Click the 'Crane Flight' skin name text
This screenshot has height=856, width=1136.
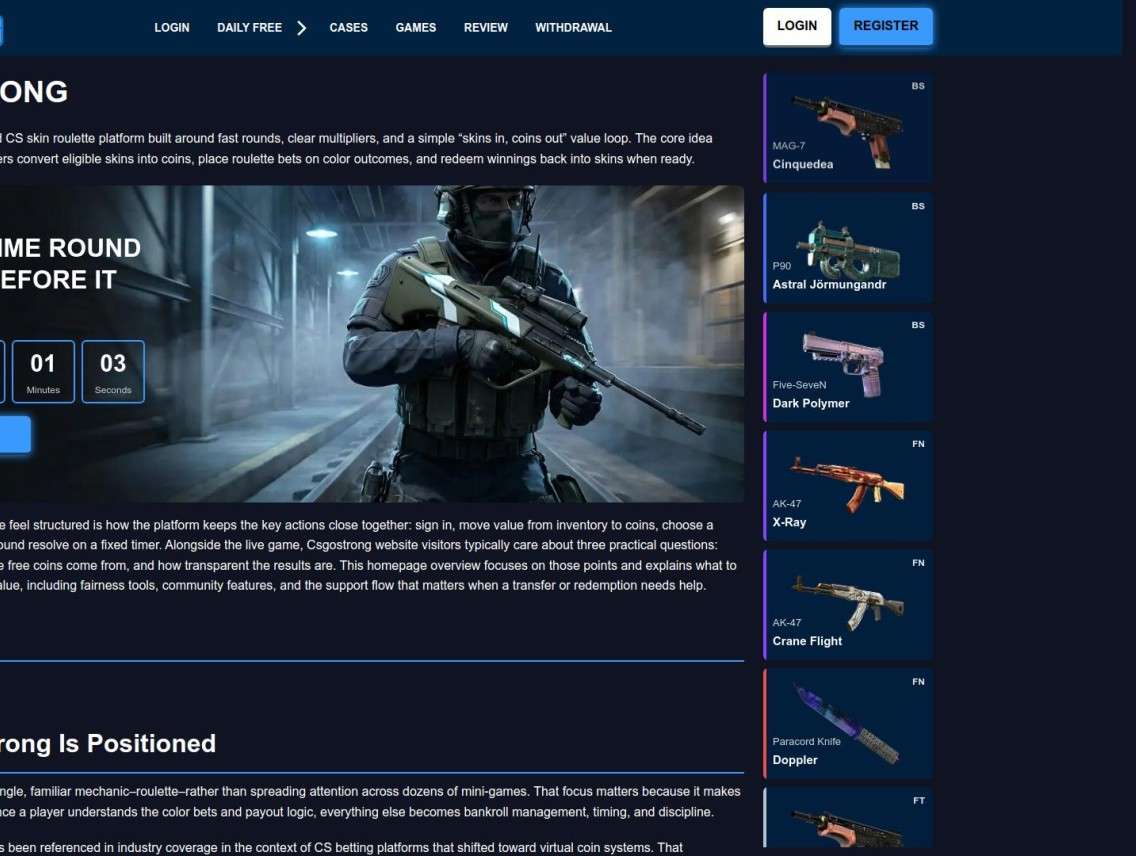[807, 641]
